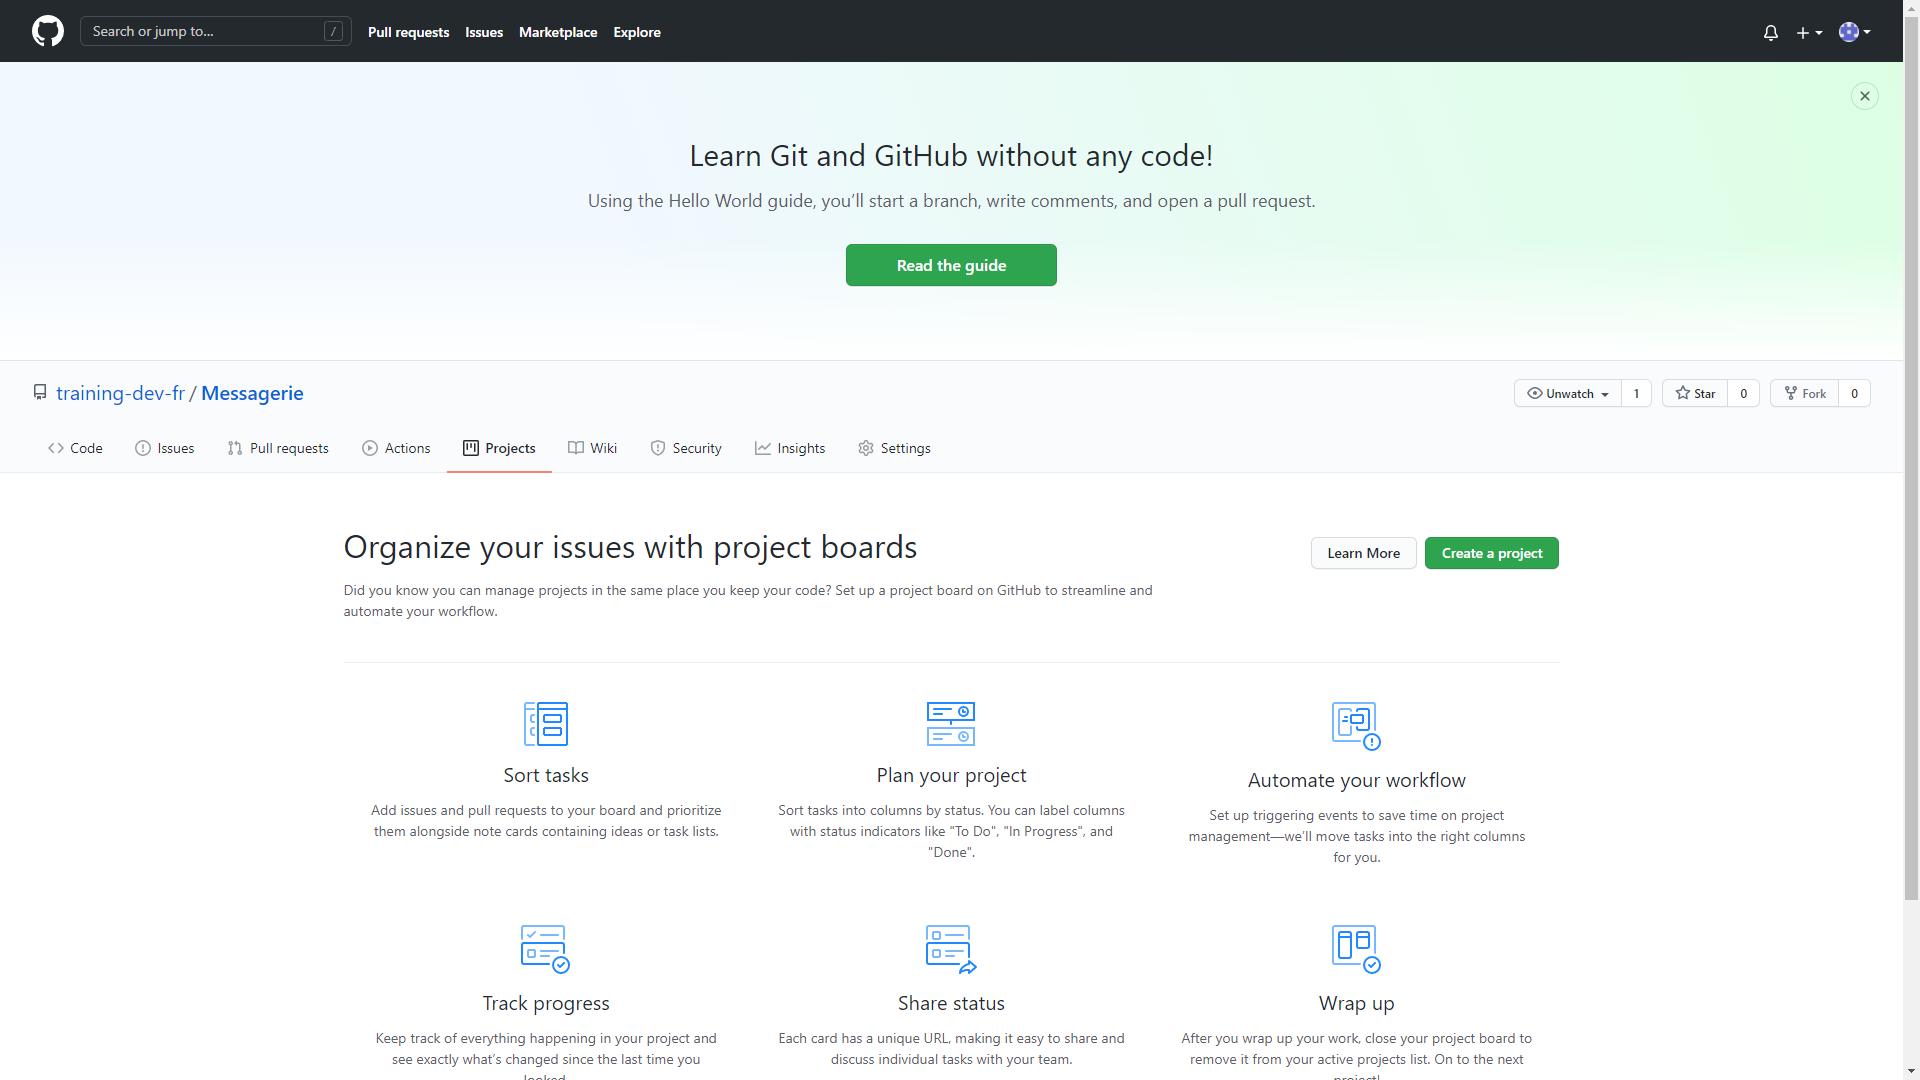Open Issues in top navigation

(484, 32)
